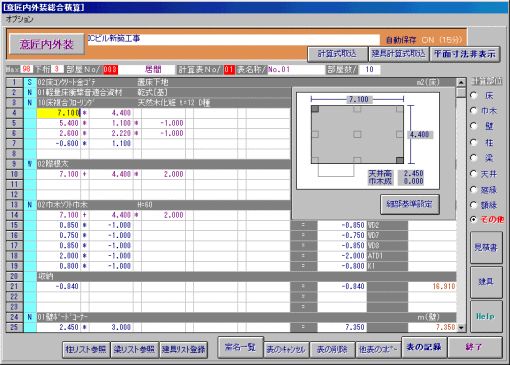Click the 02巾木ソフト巾木 heading row
Image resolution: width=510 pixels, height=365 pixels.
coord(163,205)
